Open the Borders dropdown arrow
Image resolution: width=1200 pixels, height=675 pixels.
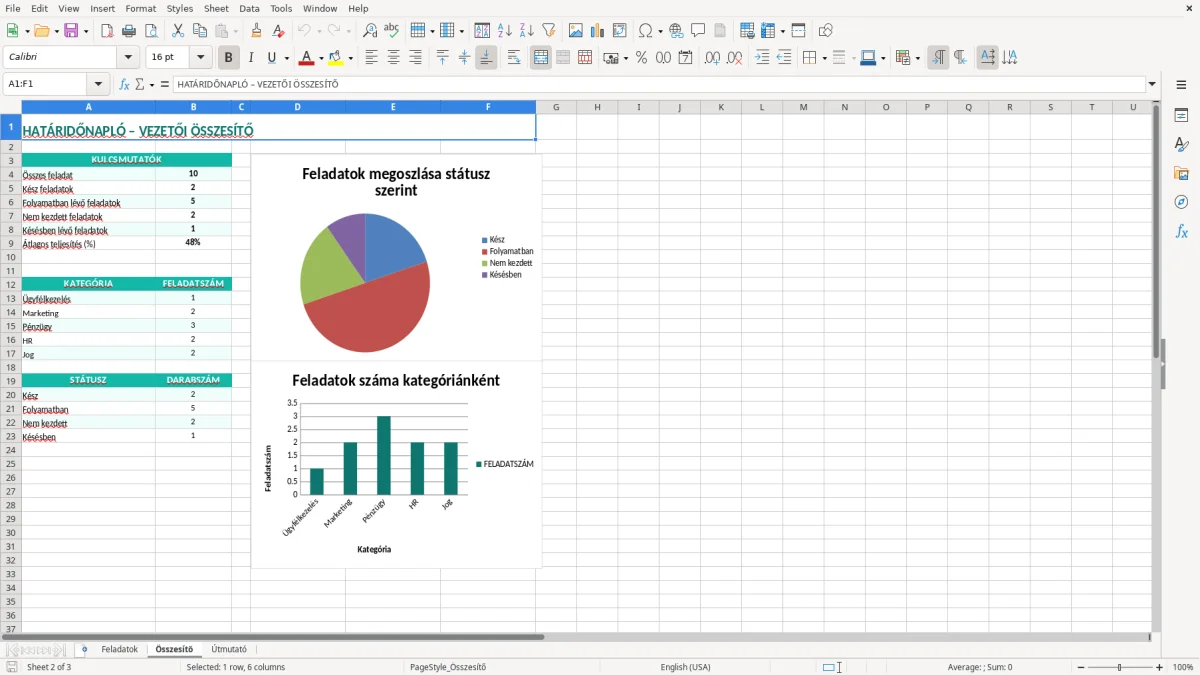click(824, 58)
